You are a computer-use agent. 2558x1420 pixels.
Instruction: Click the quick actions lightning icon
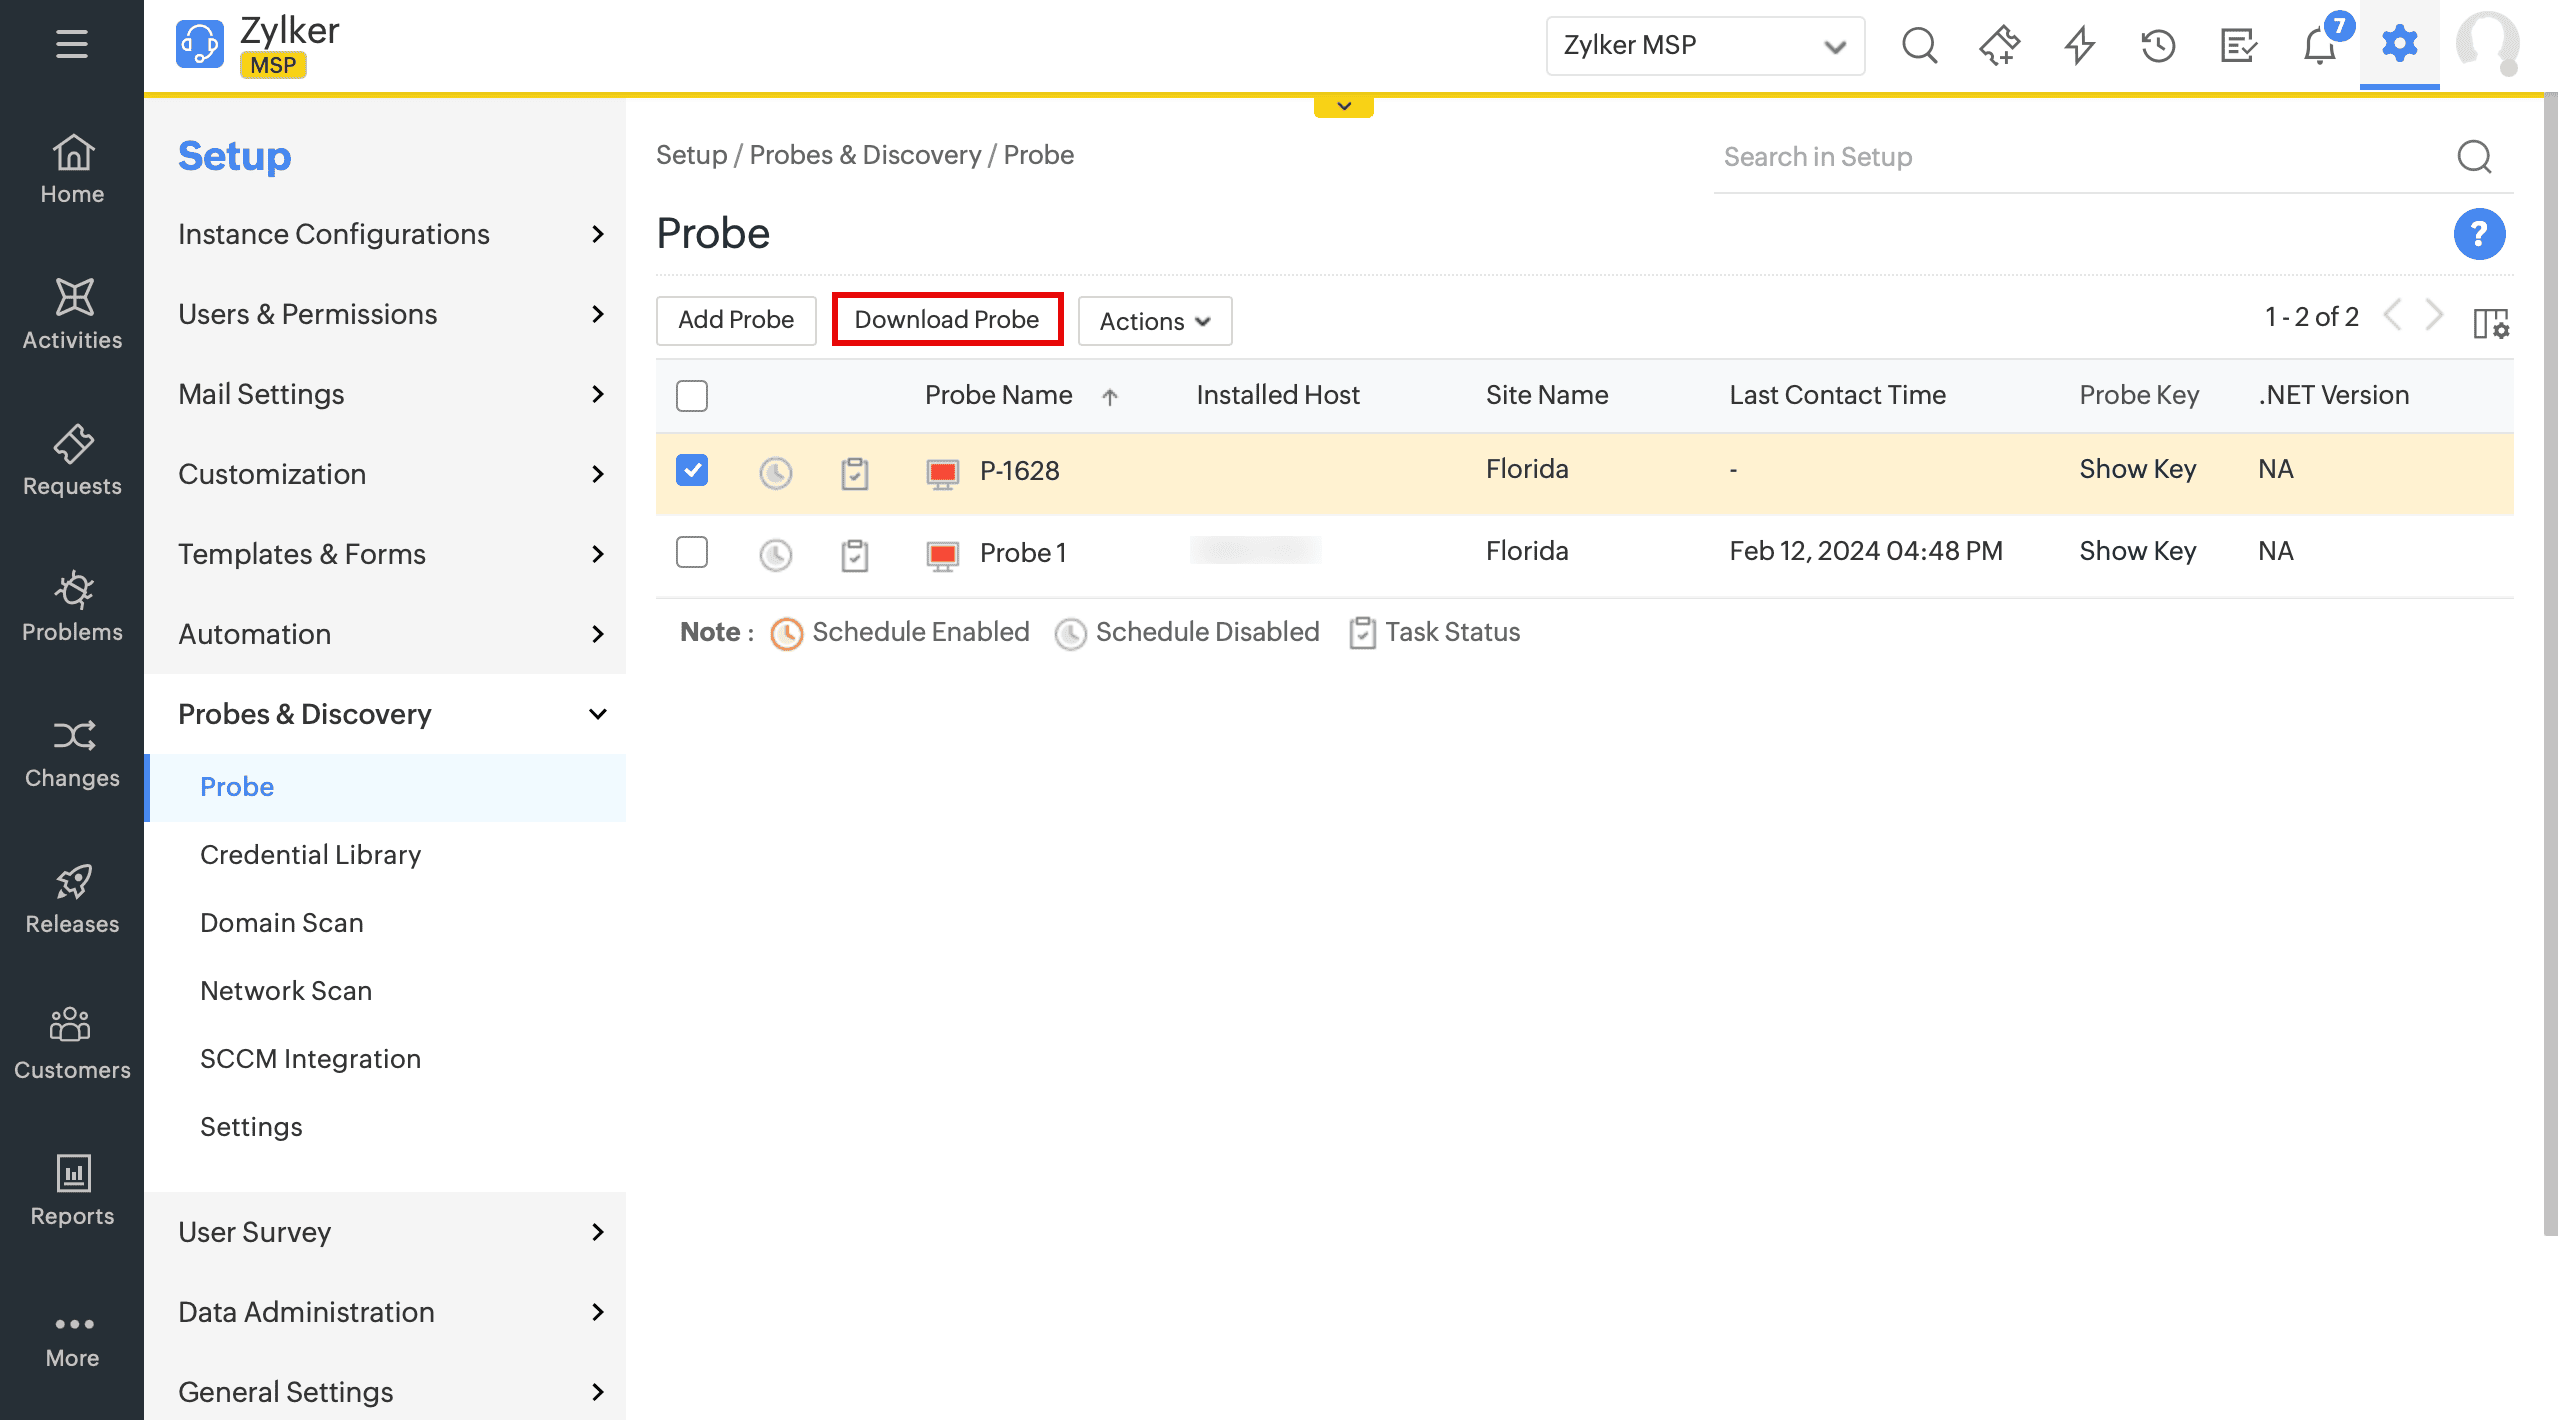pos(2080,46)
